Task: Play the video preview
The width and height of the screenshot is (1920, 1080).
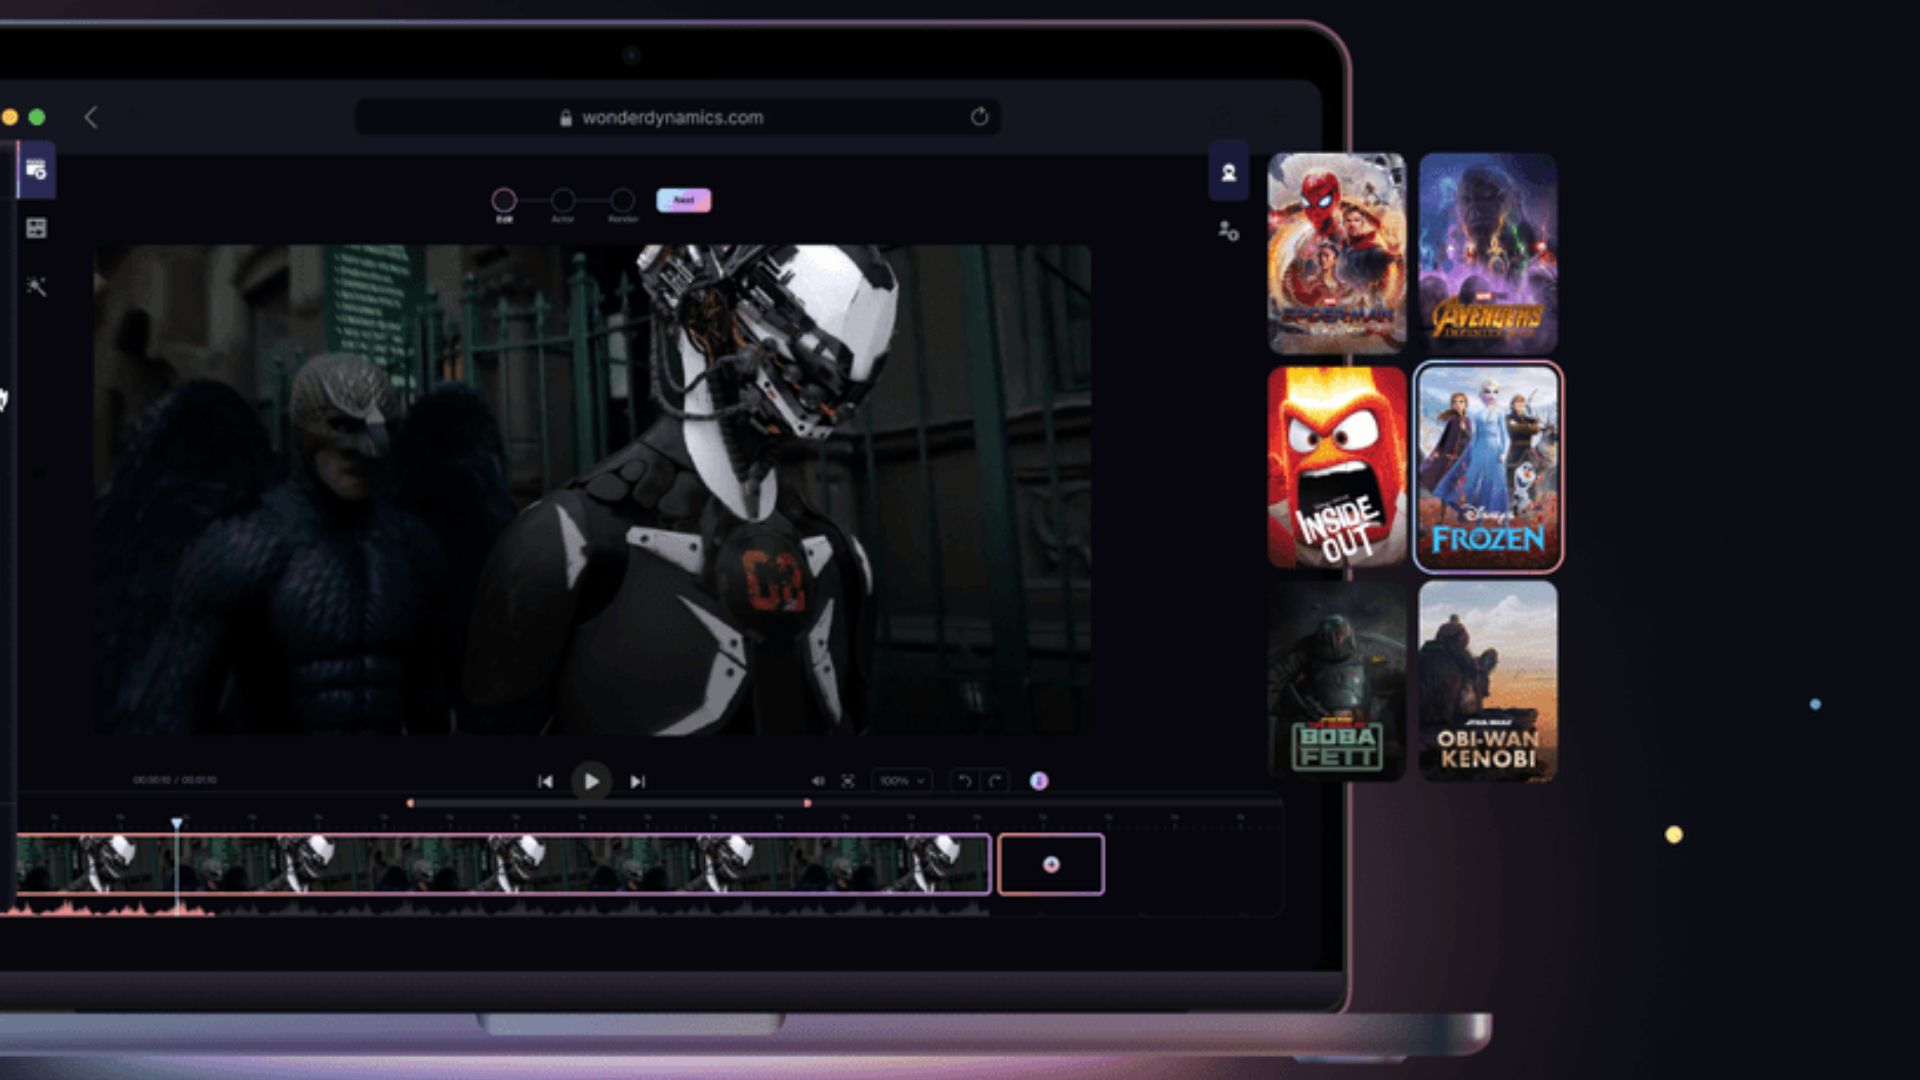Action: [x=591, y=781]
